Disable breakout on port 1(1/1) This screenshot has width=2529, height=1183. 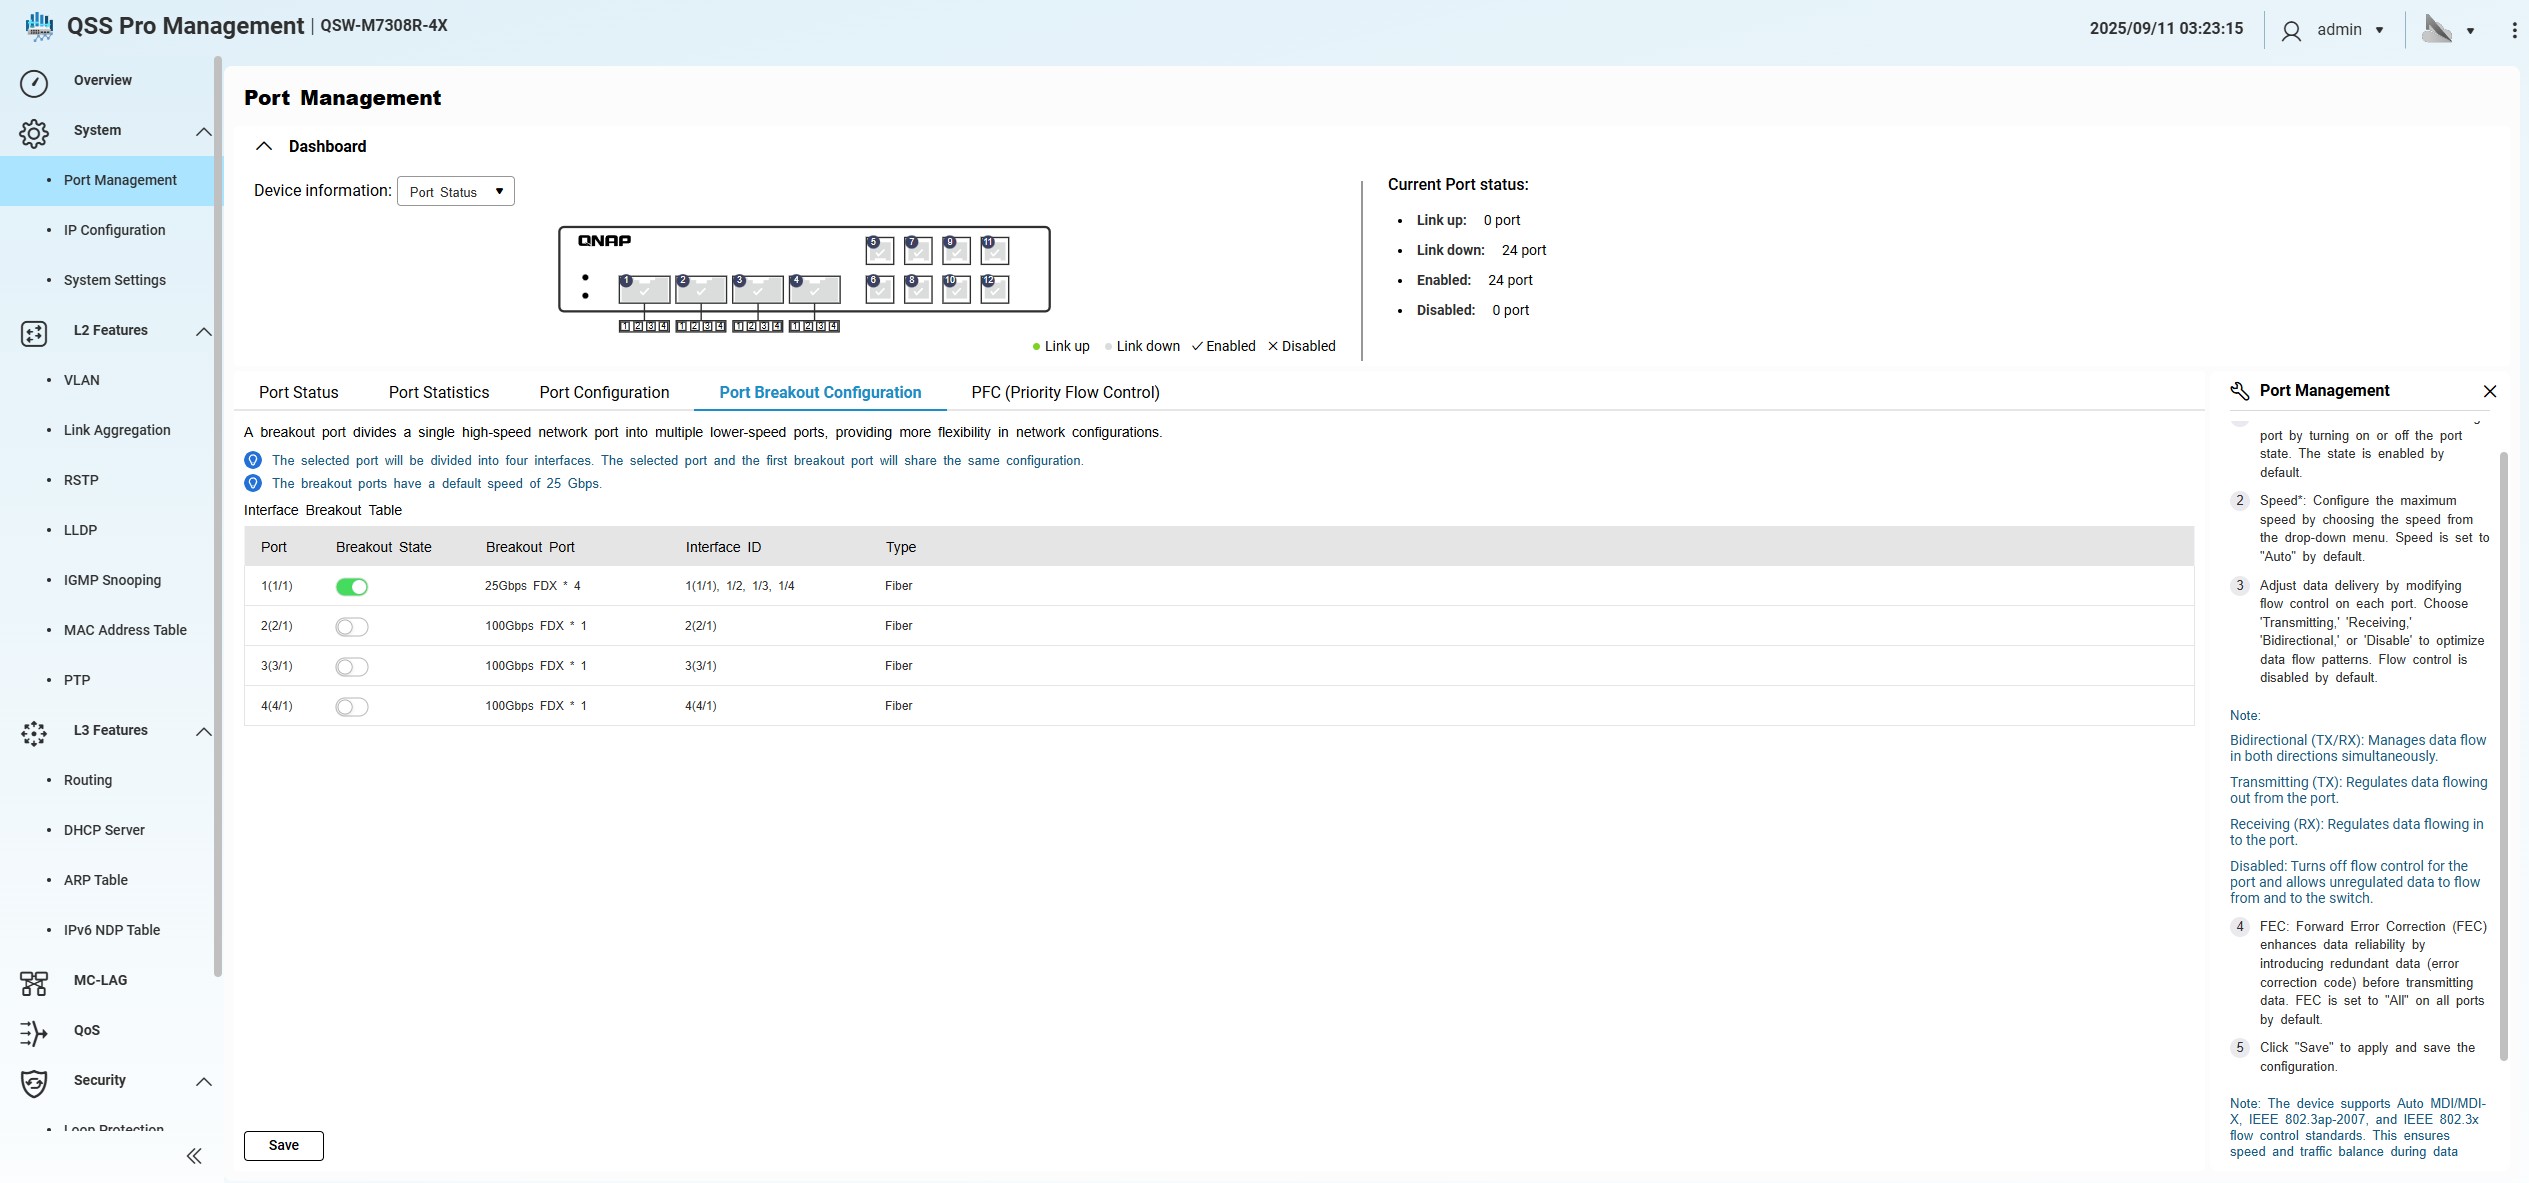click(x=352, y=587)
